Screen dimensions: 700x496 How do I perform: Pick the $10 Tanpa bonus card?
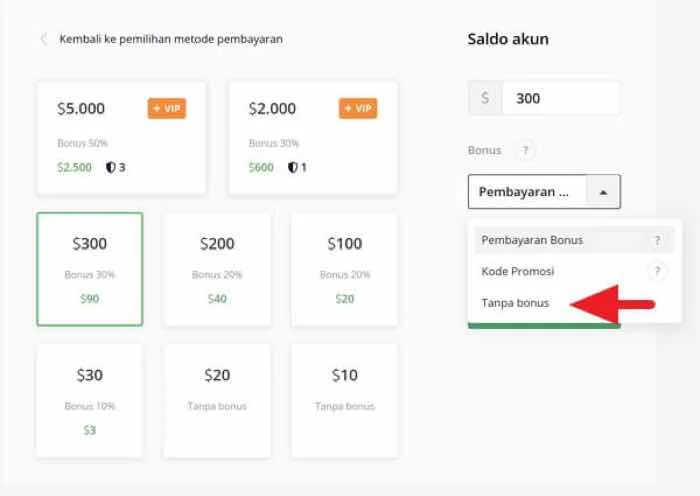coord(344,400)
